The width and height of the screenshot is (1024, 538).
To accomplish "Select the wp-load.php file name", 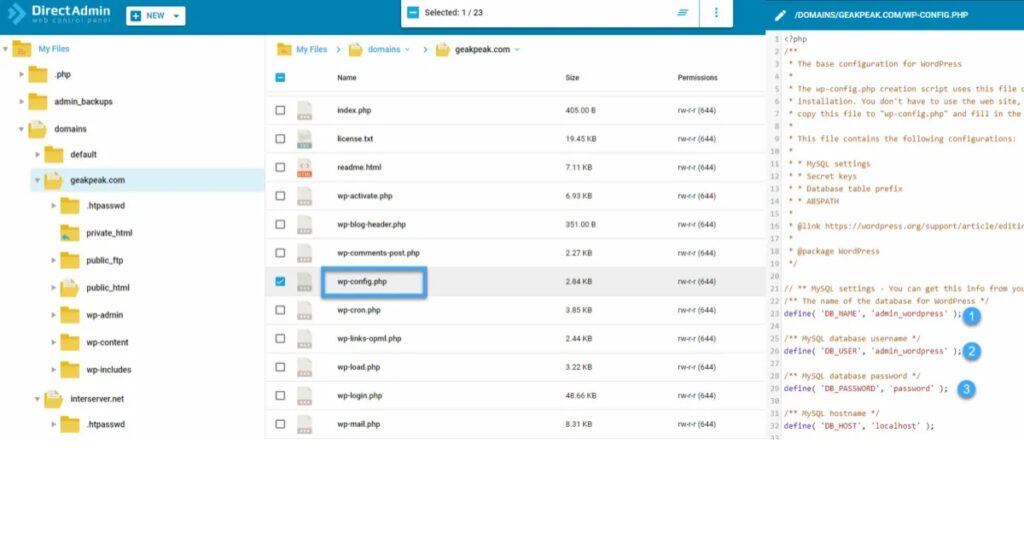I will 359,368.
